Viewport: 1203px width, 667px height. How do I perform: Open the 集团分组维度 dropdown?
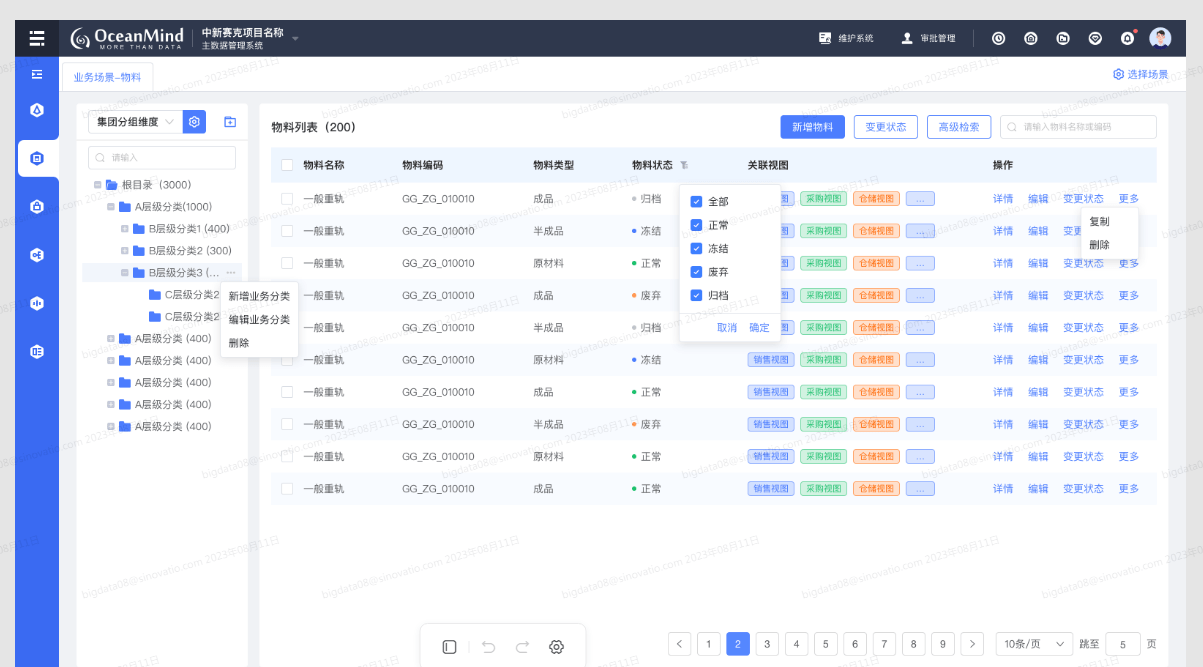[134, 122]
